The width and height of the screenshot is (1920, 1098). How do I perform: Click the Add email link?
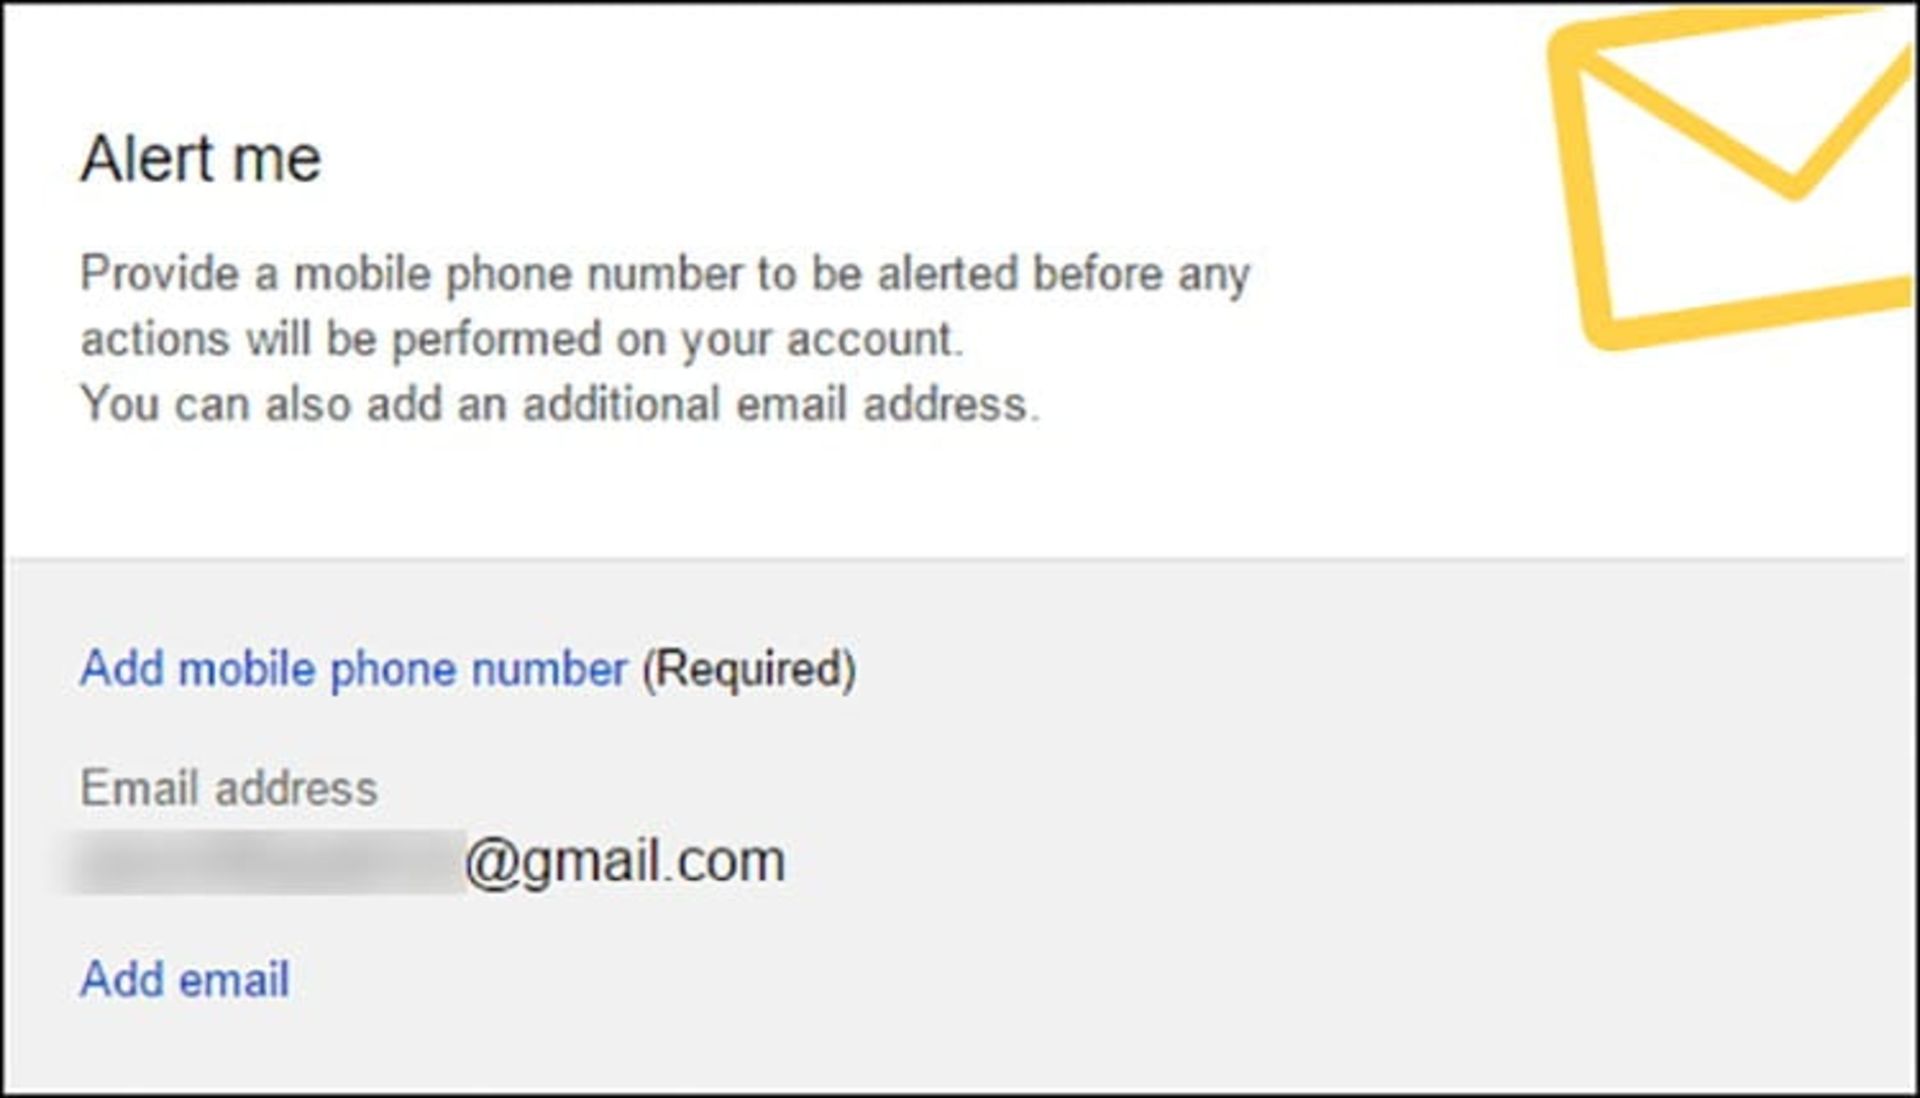[x=185, y=979]
